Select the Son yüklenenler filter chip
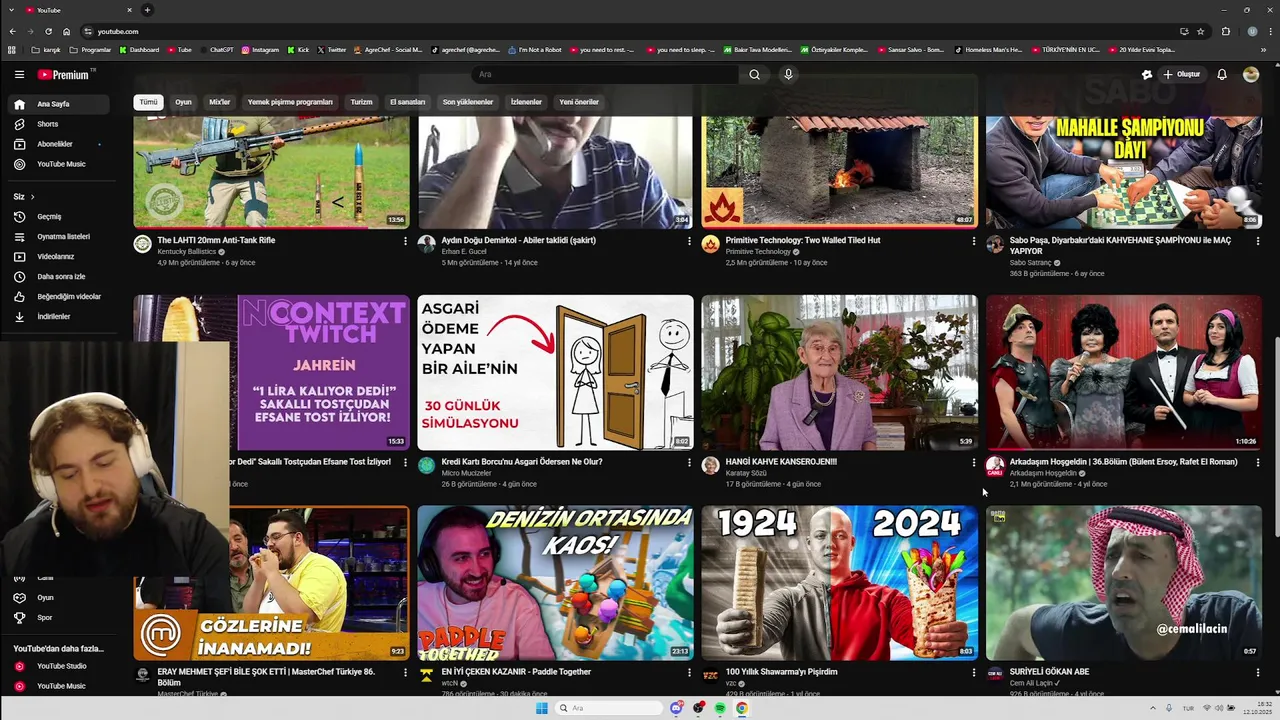This screenshot has width=1280, height=720. coord(468,102)
